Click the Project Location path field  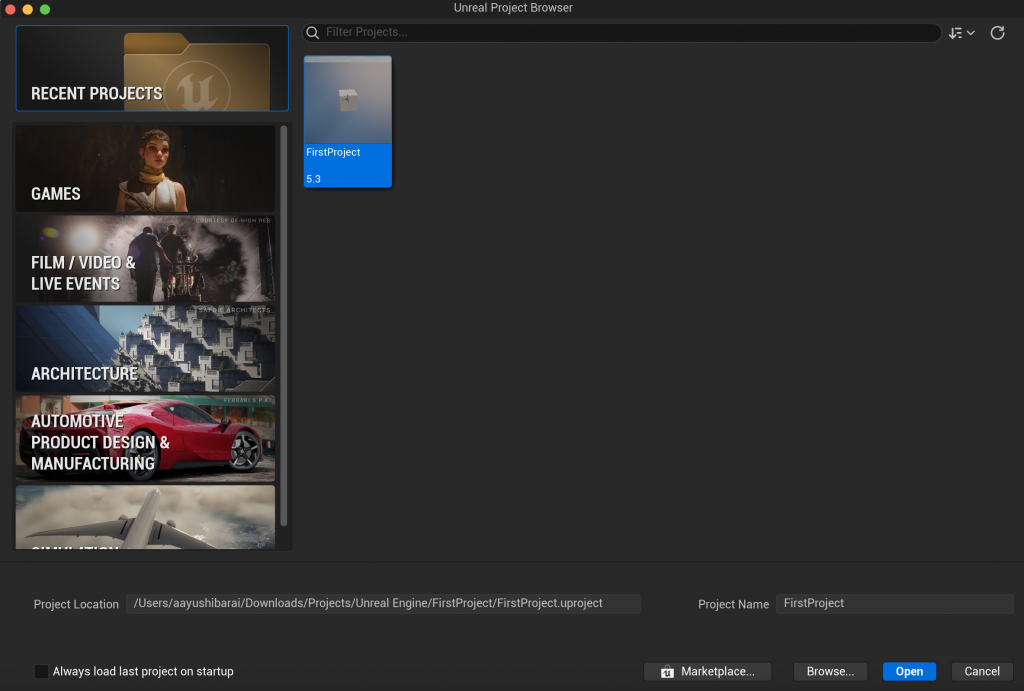[x=383, y=603]
